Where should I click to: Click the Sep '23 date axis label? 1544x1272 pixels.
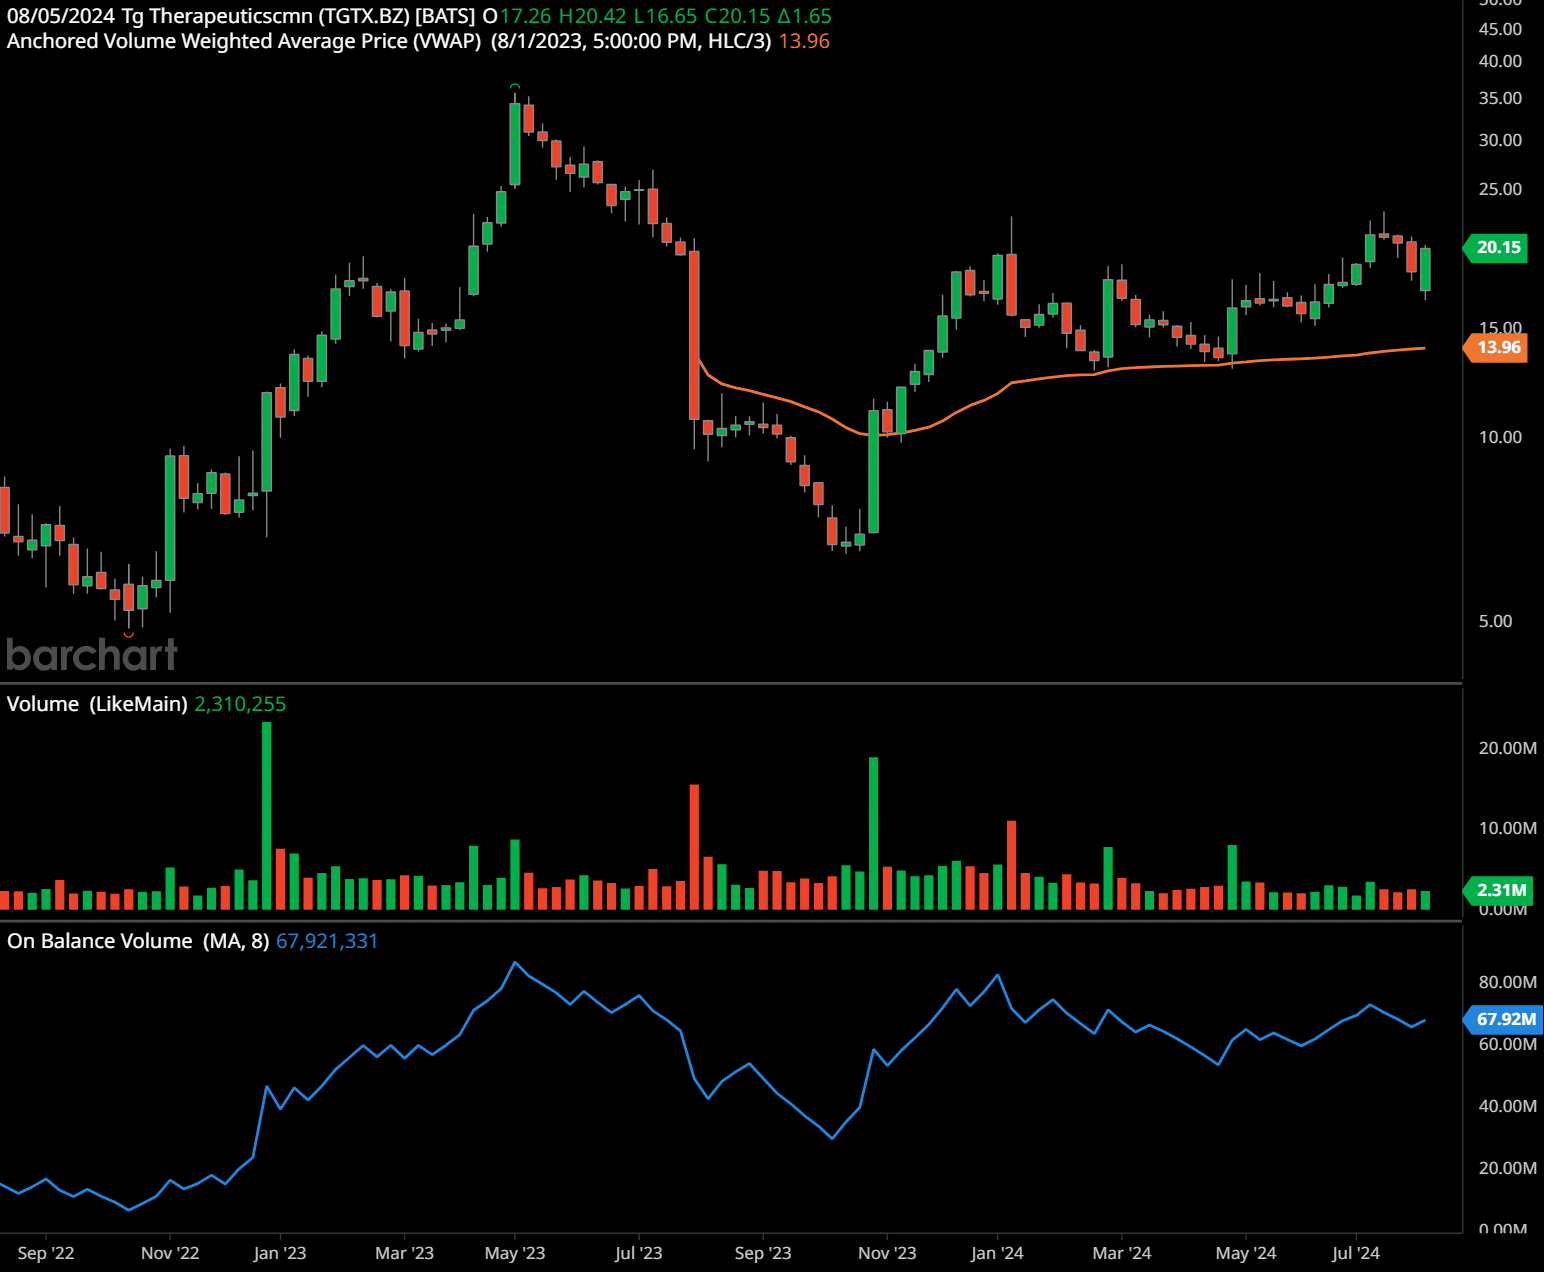[763, 1253]
